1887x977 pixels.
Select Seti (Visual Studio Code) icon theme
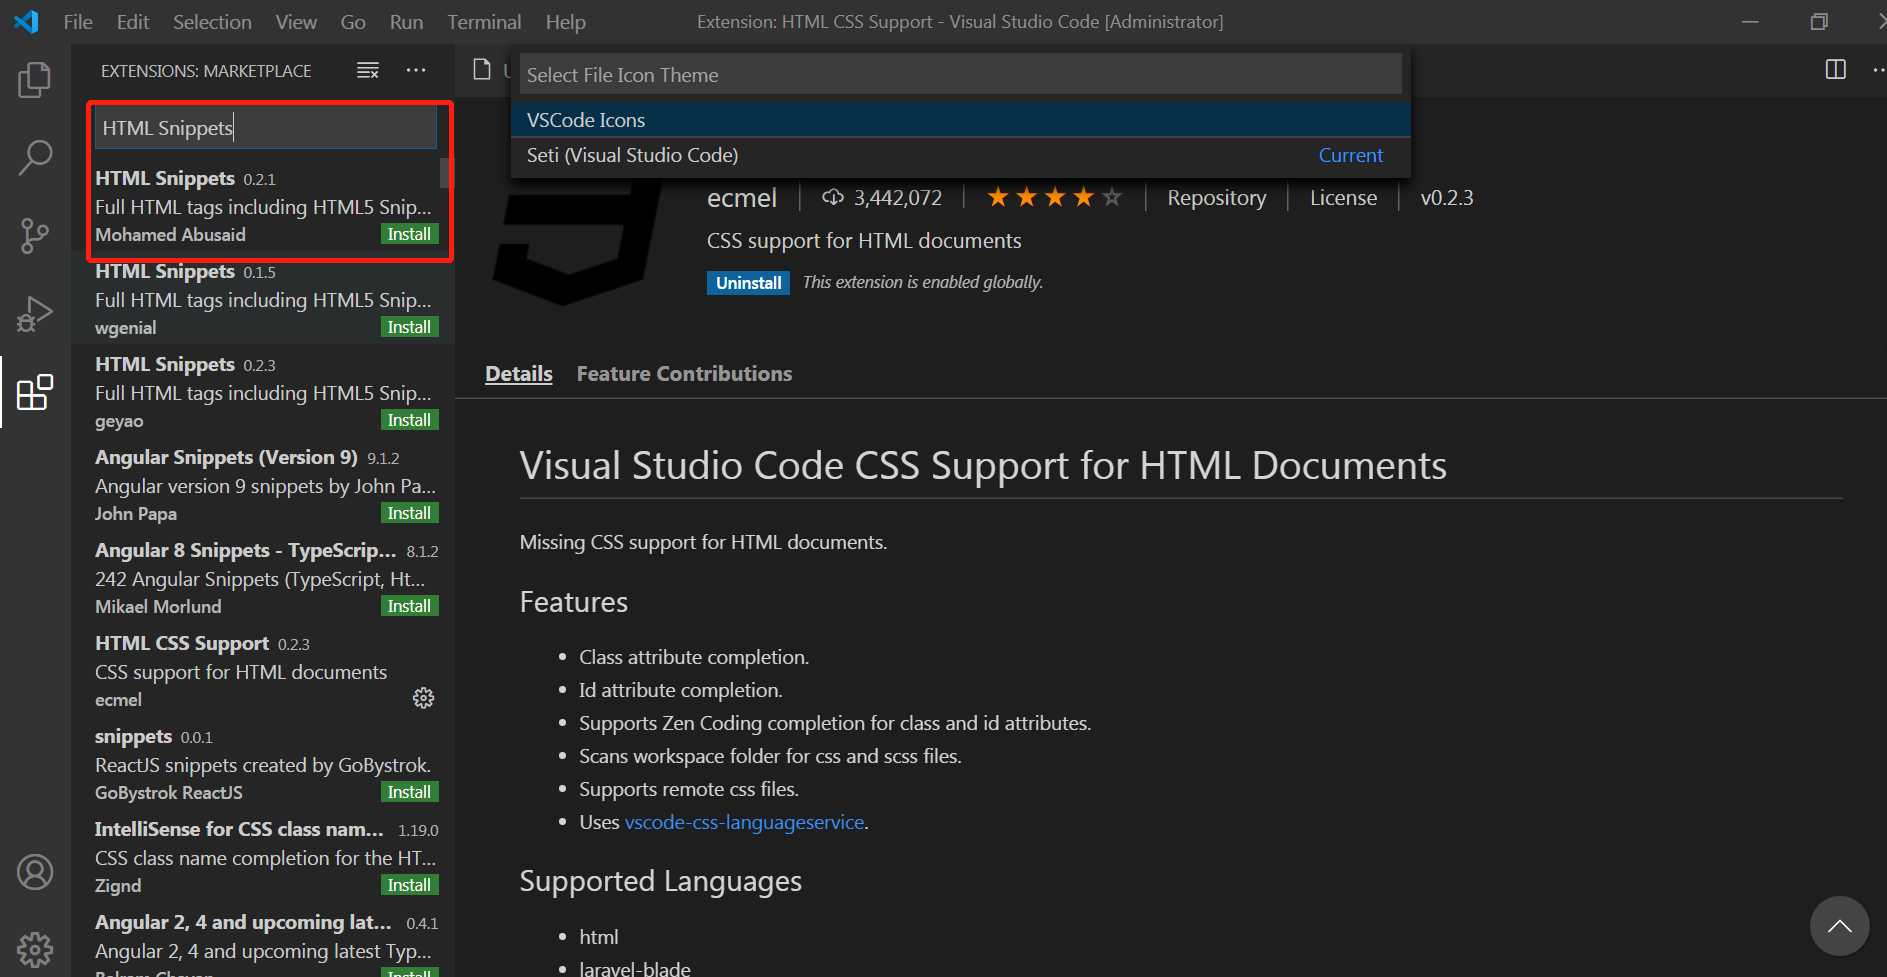(x=961, y=155)
